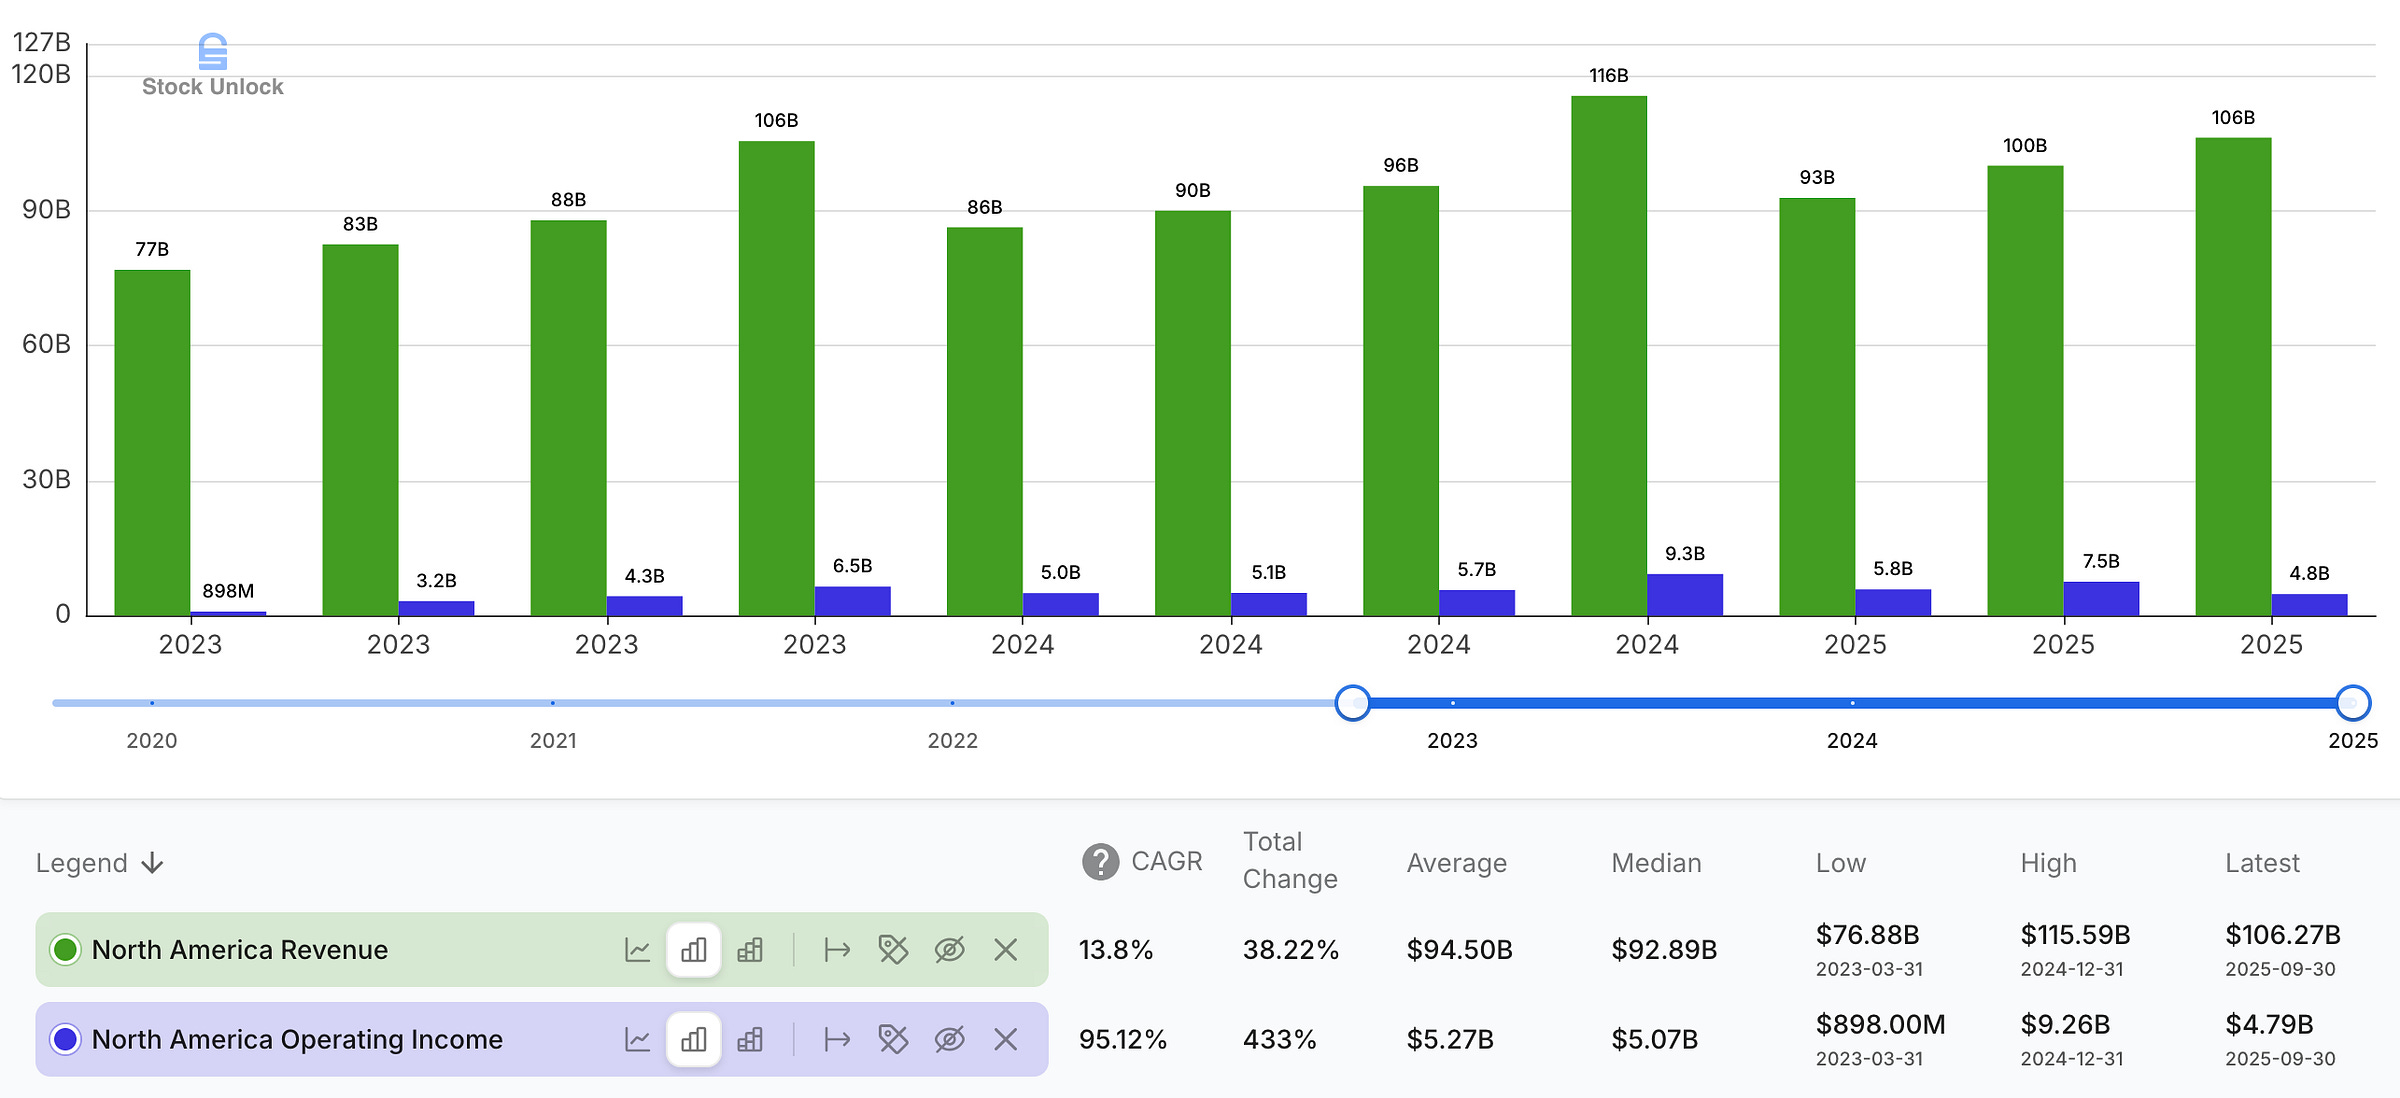The height and width of the screenshot is (1098, 2400).
Task: Switch Operating Income to line chart
Action: pos(637,1040)
